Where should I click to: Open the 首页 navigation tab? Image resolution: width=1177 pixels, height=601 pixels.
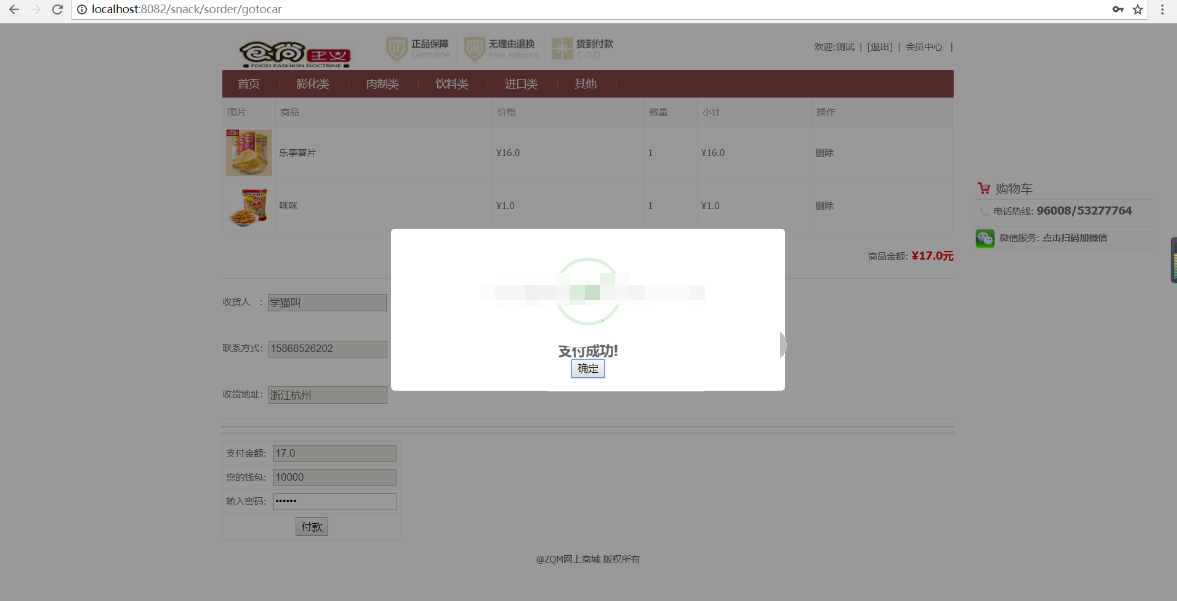pyautogui.click(x=249, y=84)
